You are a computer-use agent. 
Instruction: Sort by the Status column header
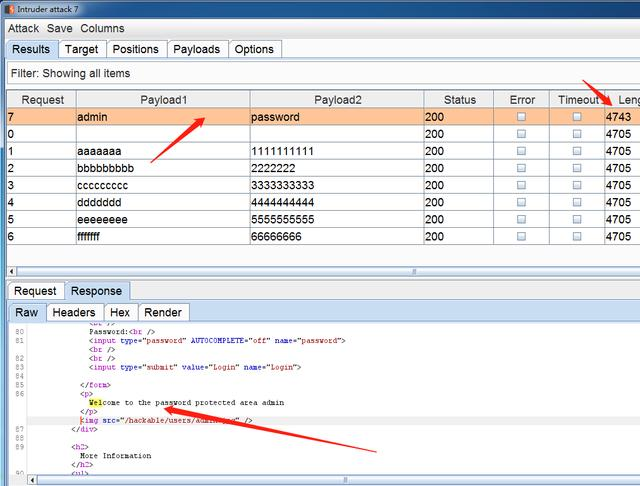click(460, 100)
